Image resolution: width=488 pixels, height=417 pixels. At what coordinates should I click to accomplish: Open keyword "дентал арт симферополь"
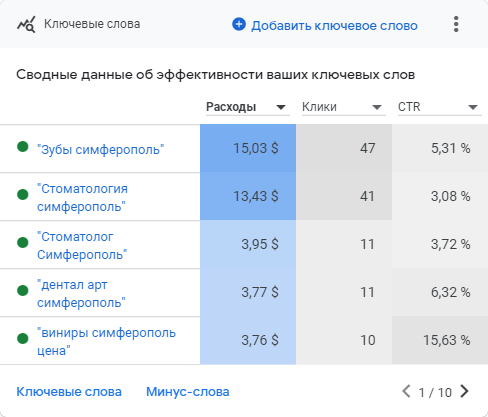81,294
